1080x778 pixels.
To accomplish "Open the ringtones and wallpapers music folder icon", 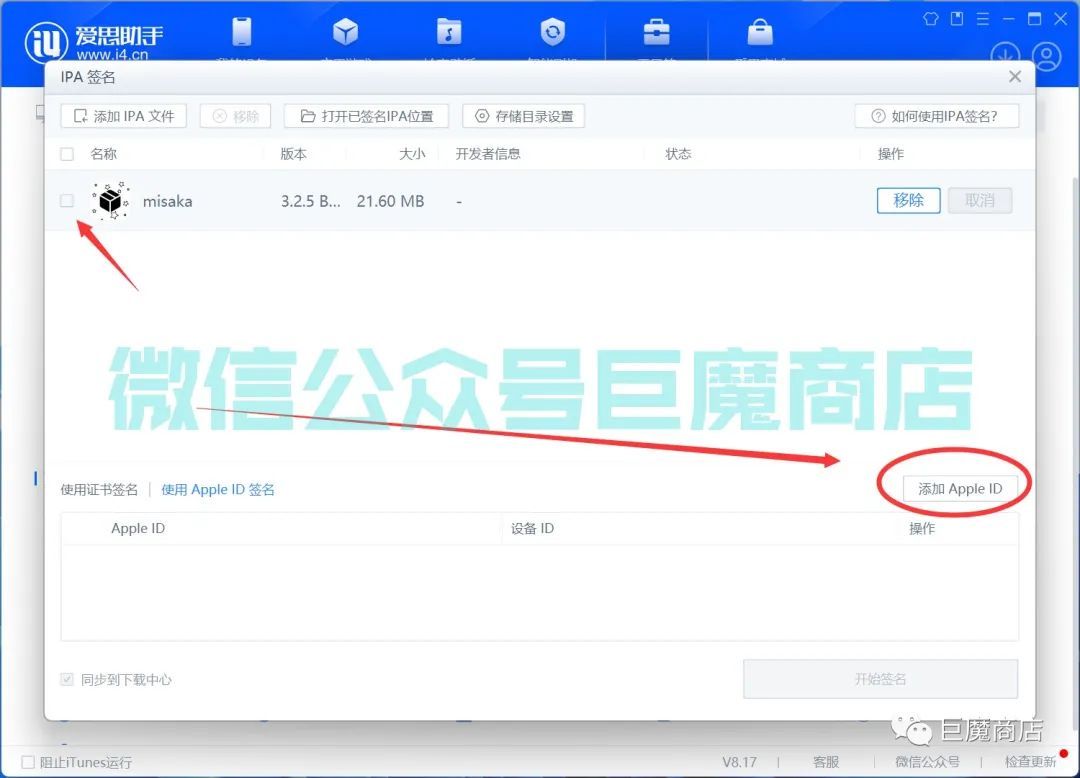I will tap(449, 32).
